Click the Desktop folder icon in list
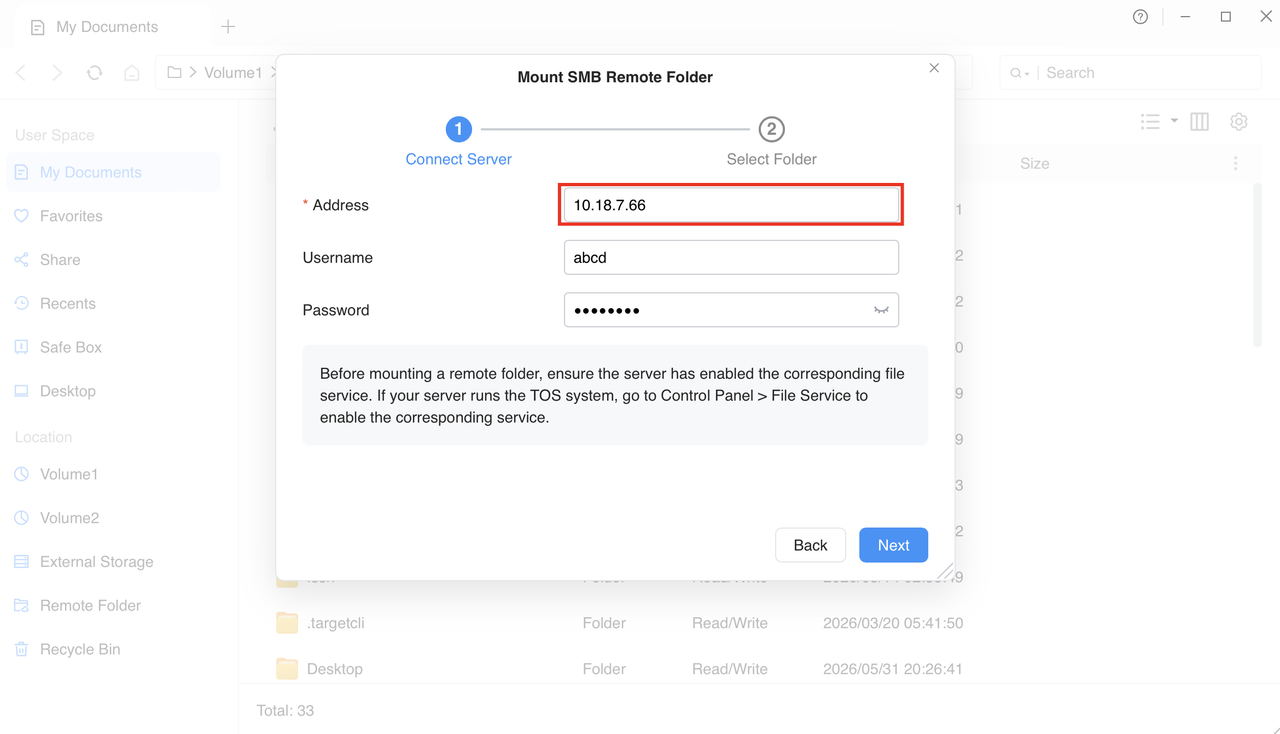Image resolution: width=1280 pixels, height=734 pixels. tap(287, 669)
